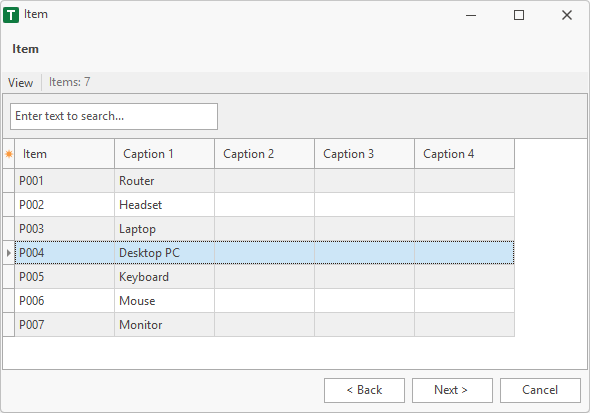The width and height of the screenshot is (590, 413).
Task: Click the Keyboard caption cell
Action: 164,277
